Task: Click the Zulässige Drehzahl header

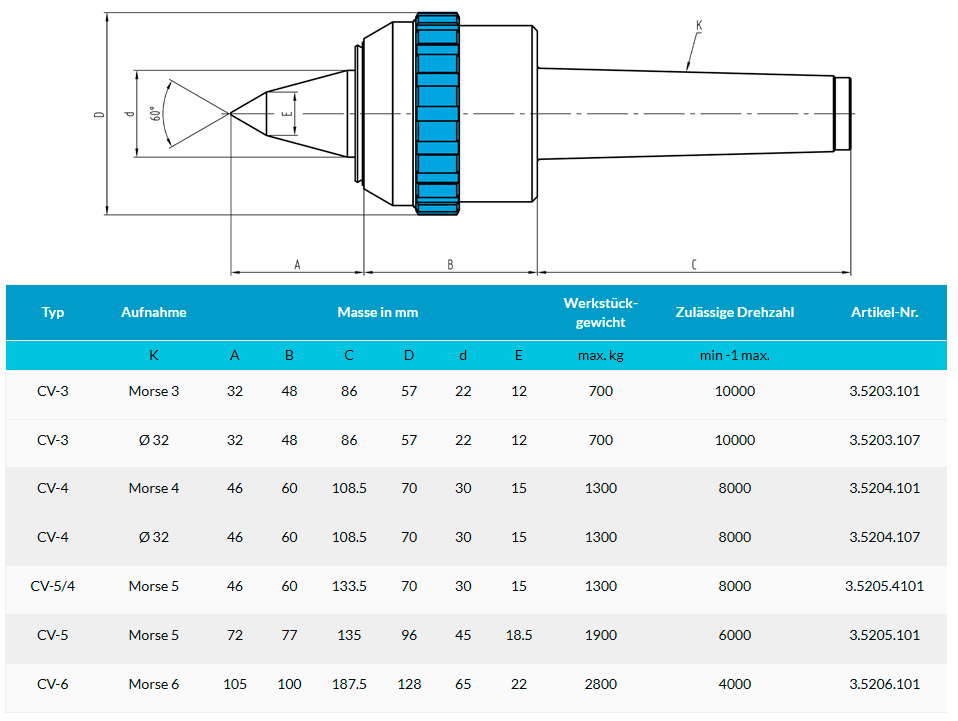Action: 735,312
